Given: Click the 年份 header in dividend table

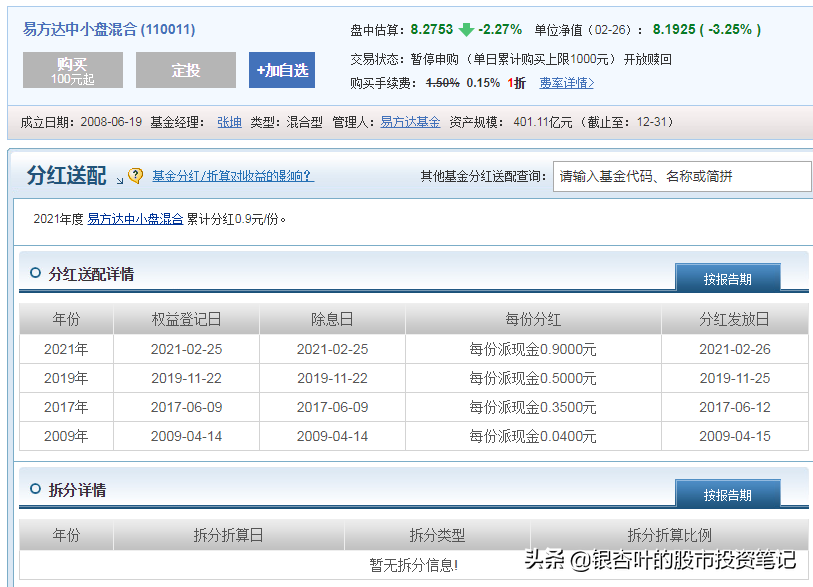Looking at the screenshot, I should [66, 319].
